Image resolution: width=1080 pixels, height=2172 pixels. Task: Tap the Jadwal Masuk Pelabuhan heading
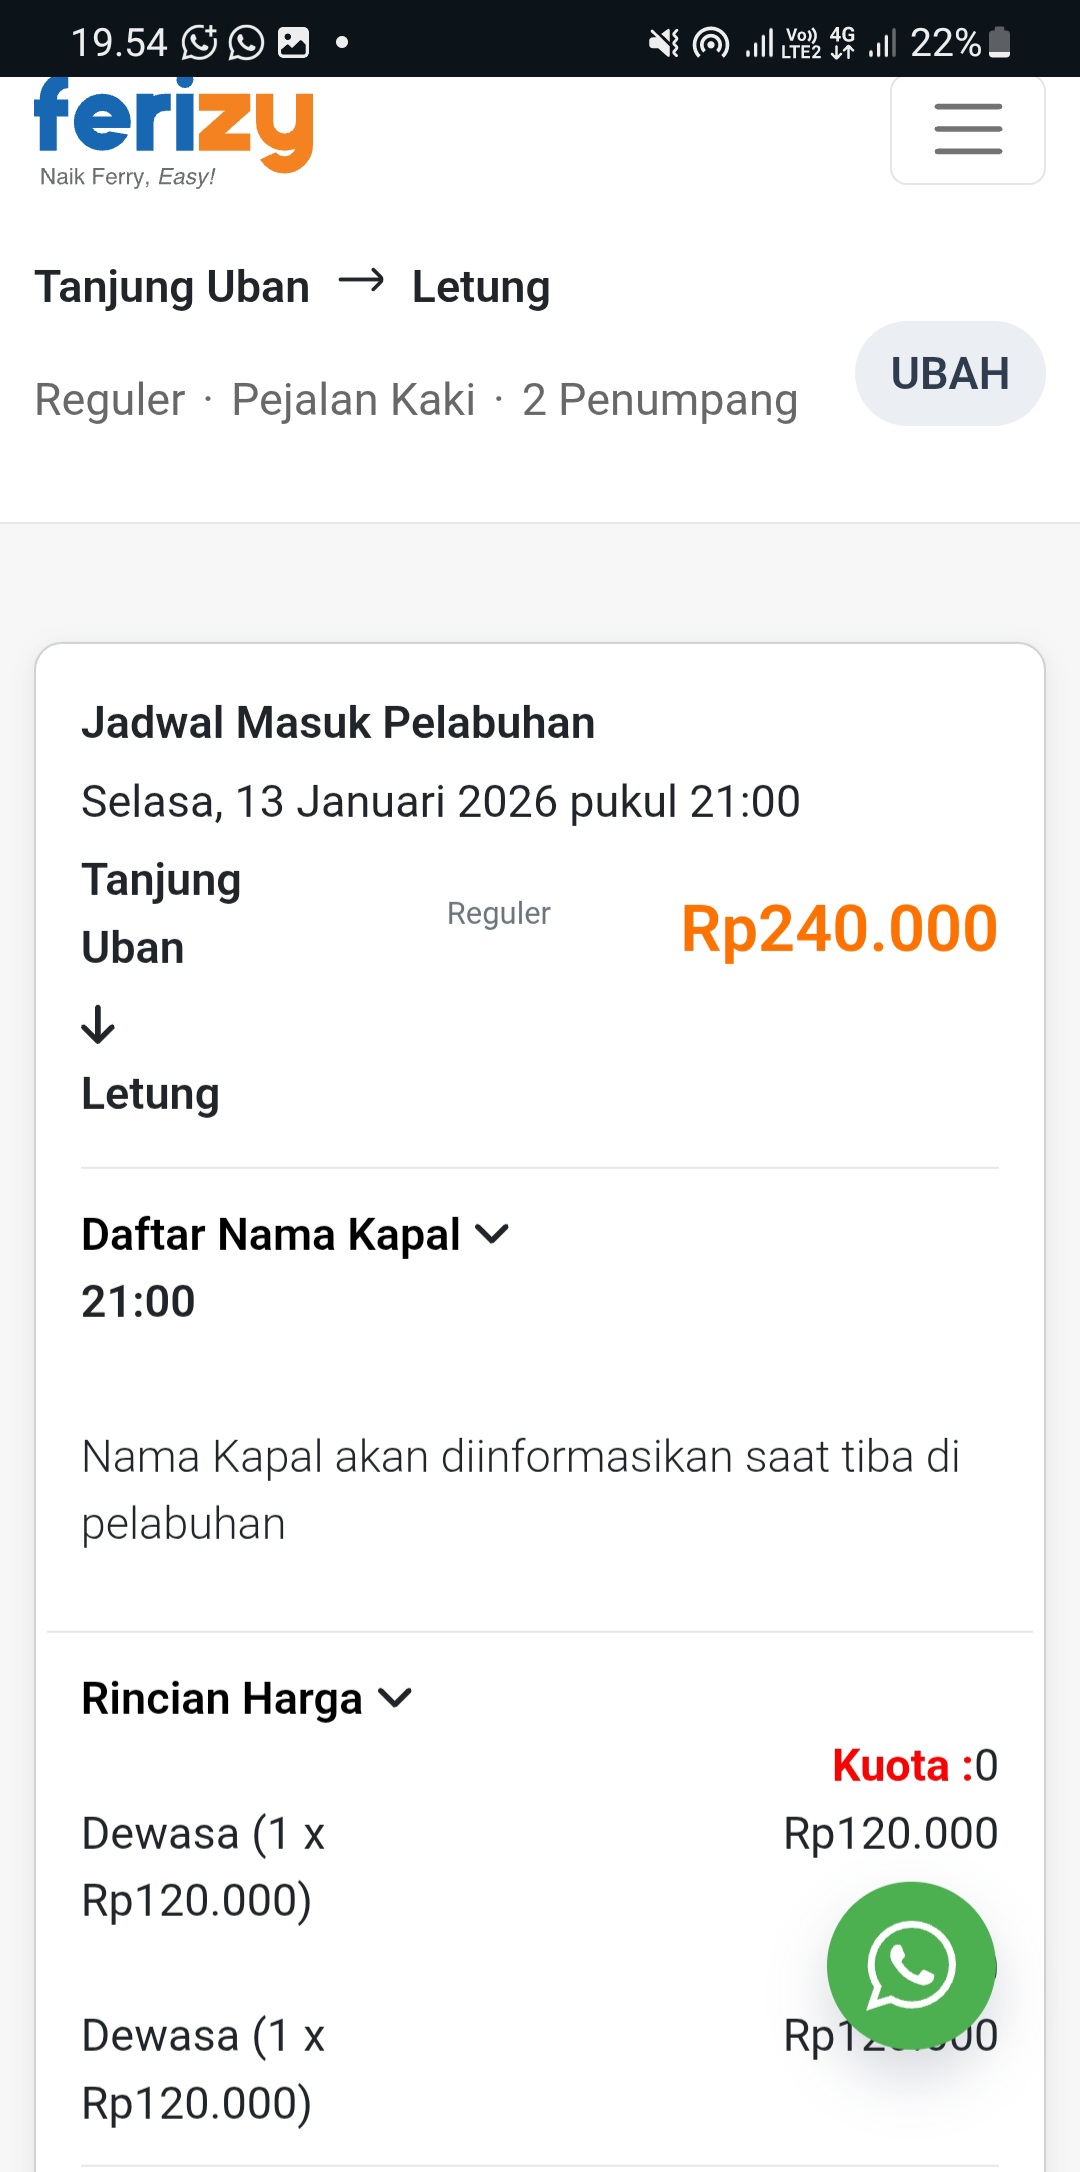pos(338,723)
